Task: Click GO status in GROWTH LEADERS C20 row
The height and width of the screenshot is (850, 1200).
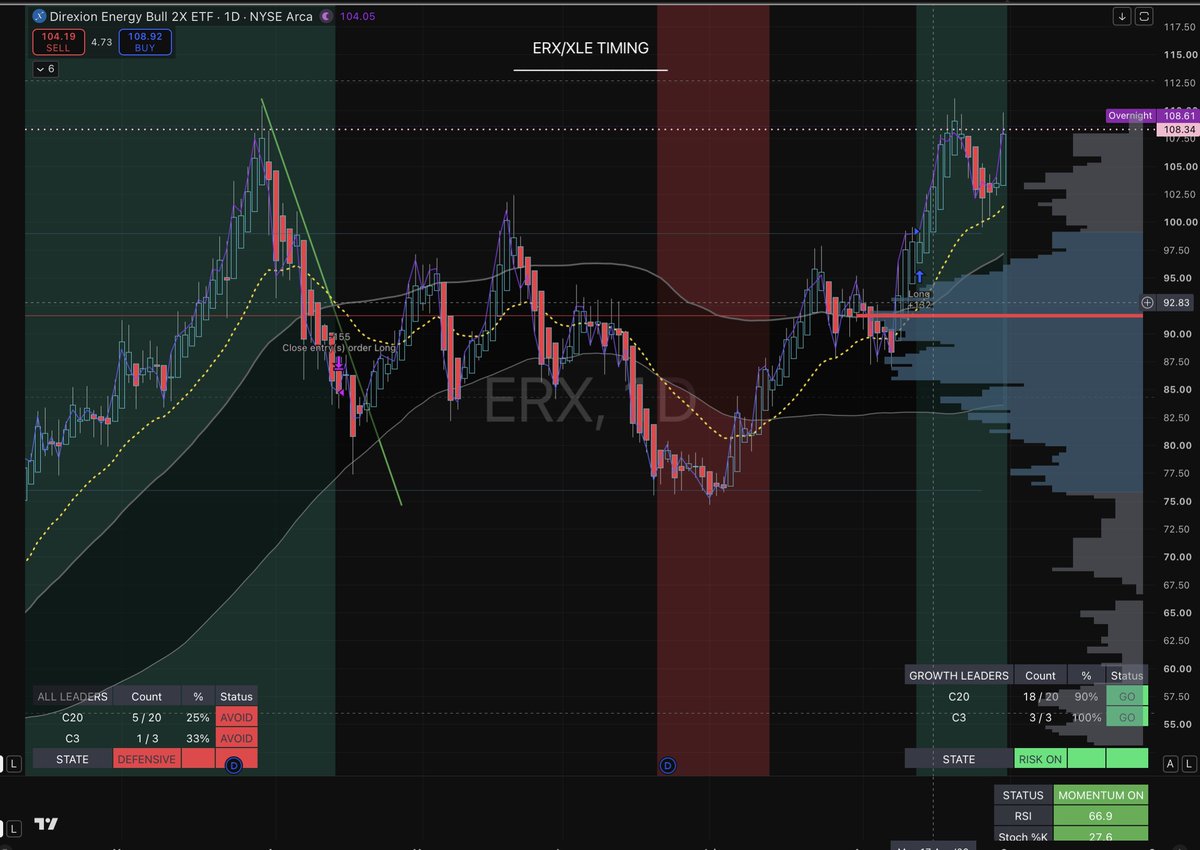Action: (1127, 696)
